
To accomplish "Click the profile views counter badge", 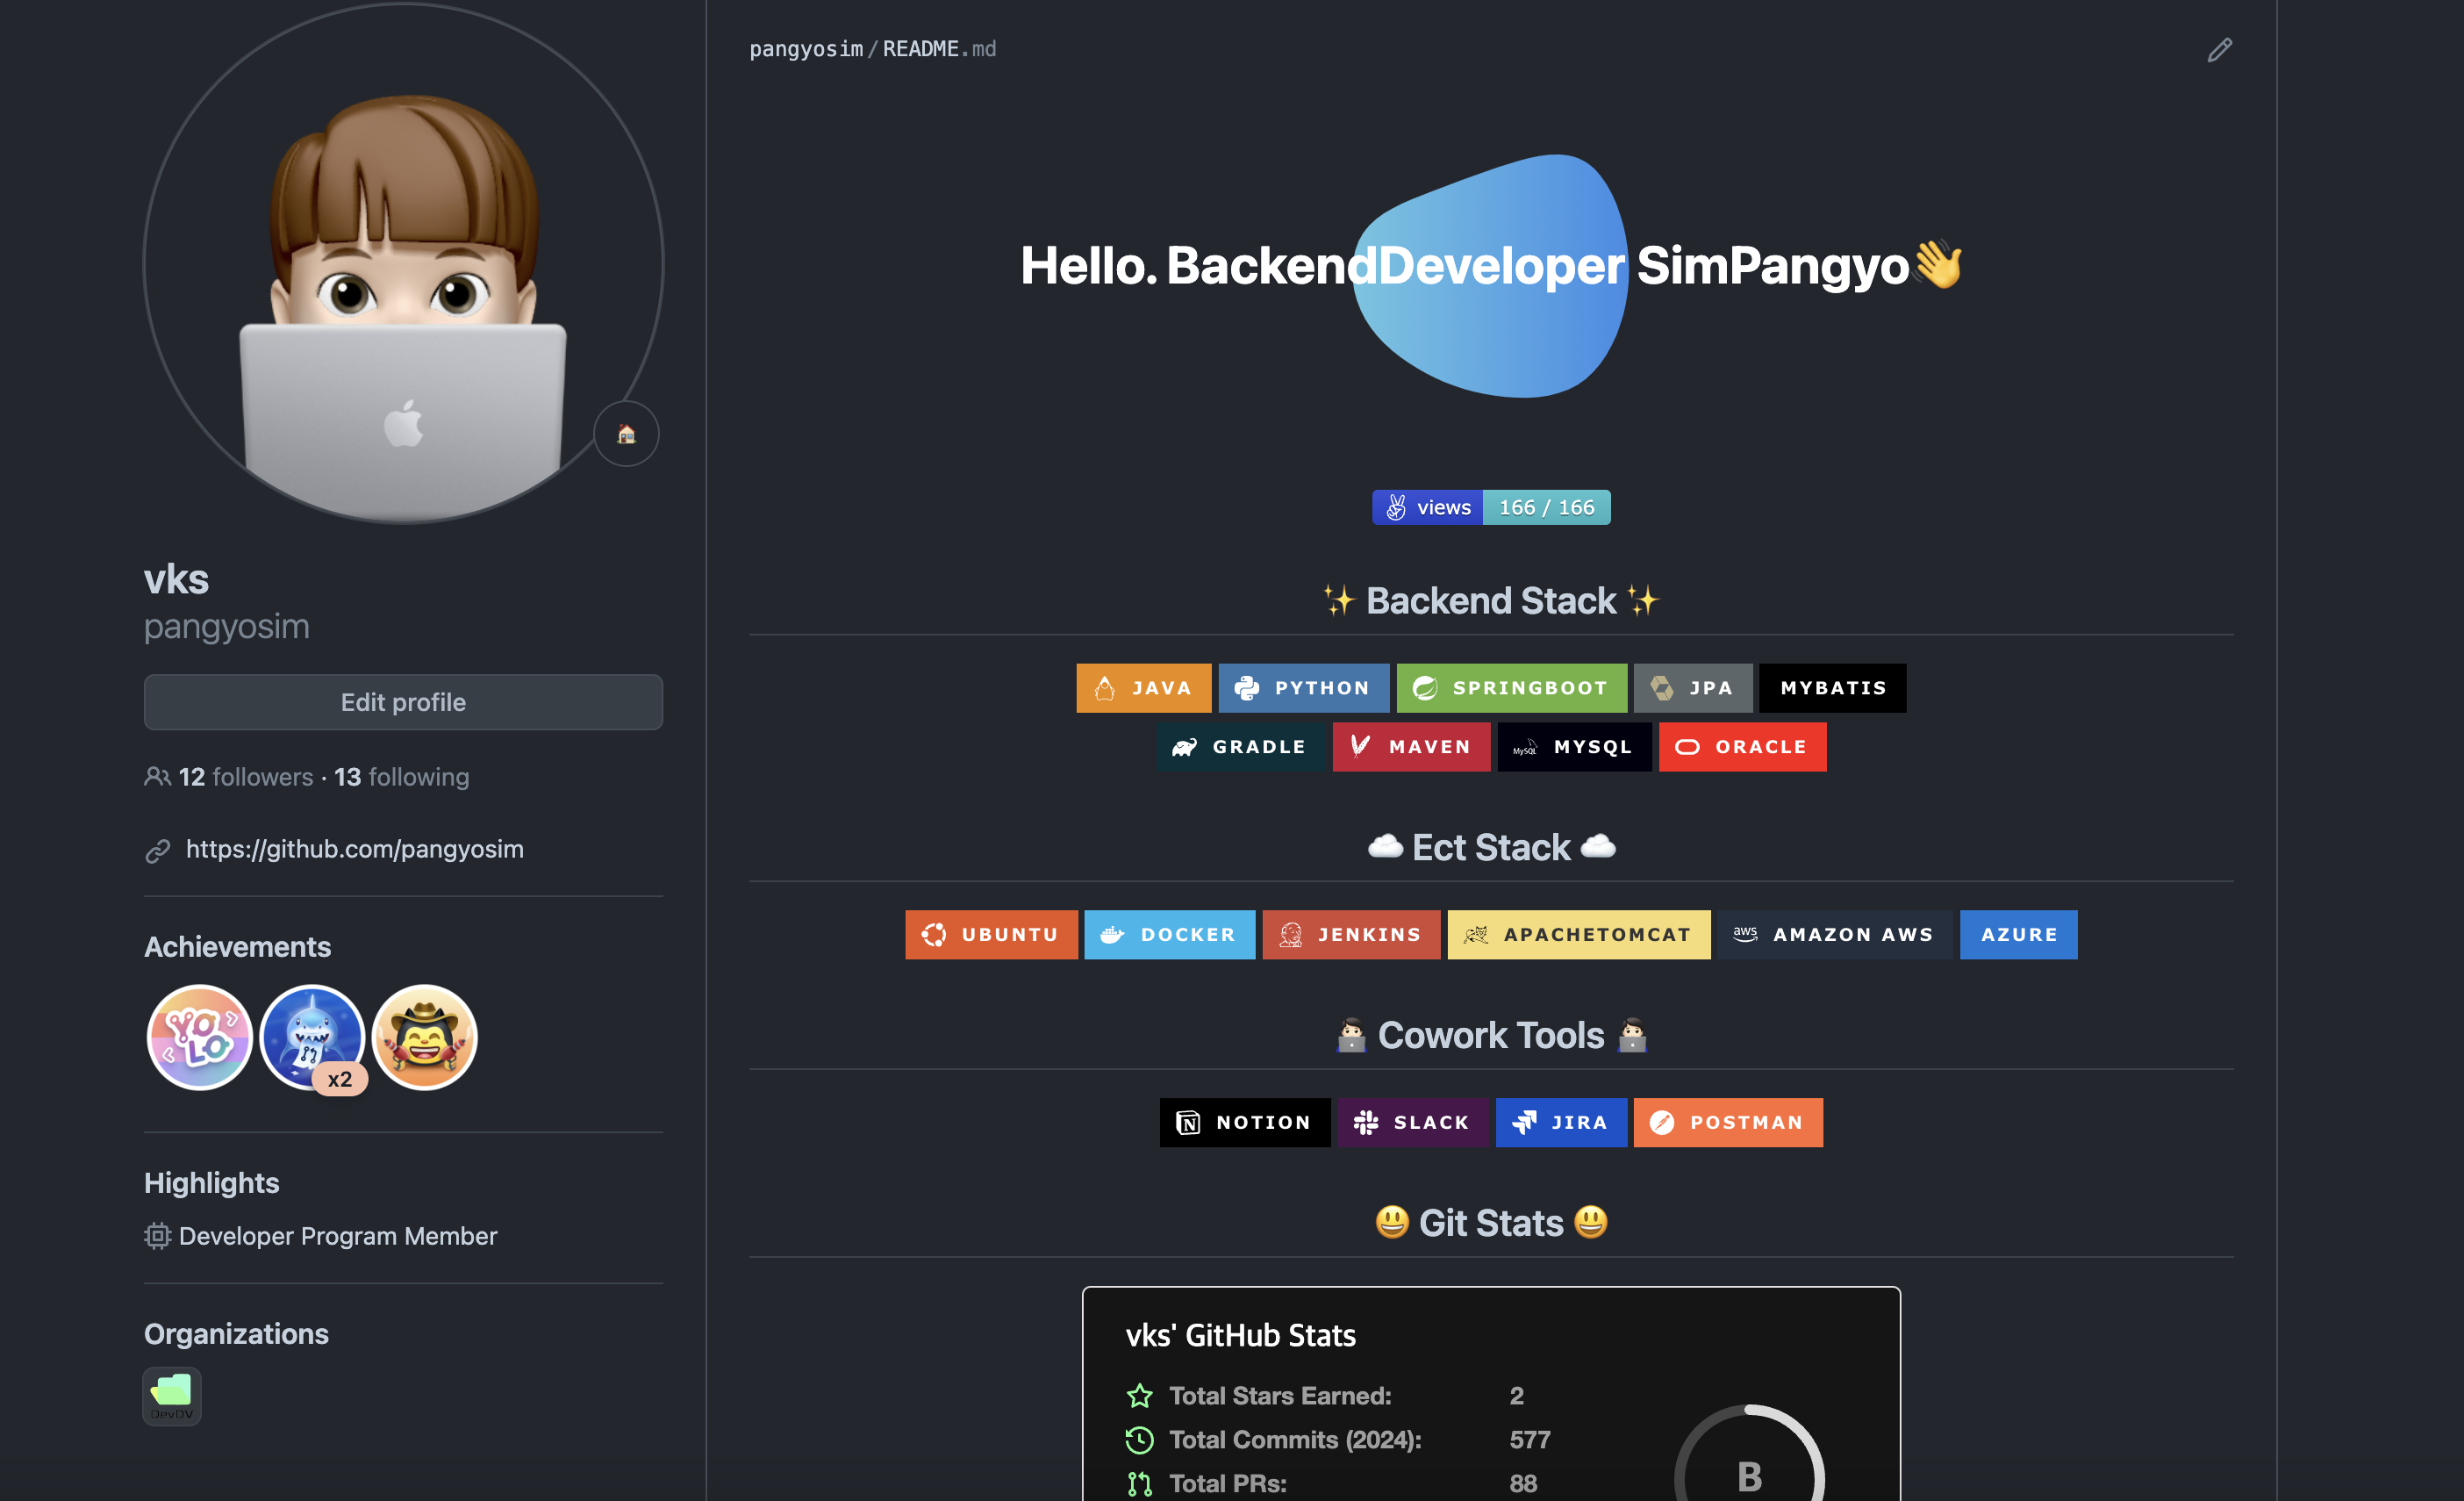I will (1490, 507).
